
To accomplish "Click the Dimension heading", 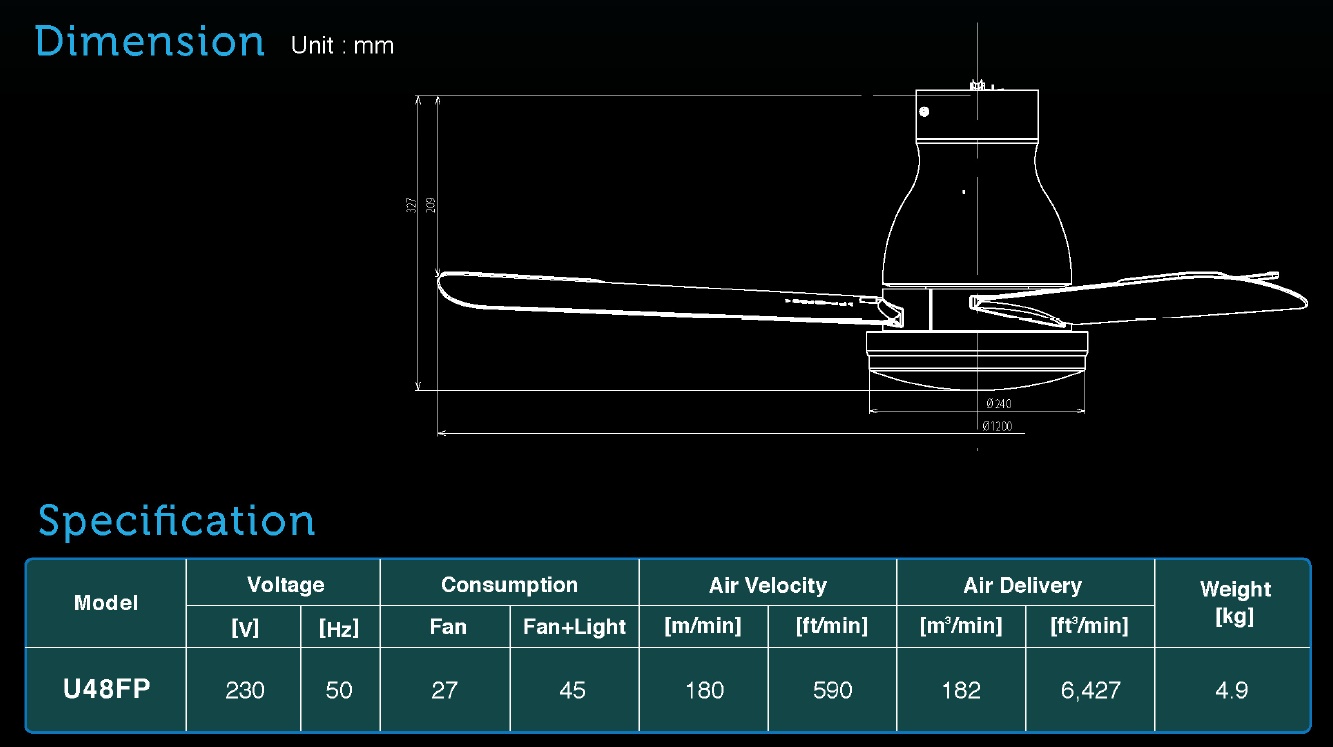I will [150, 42].
